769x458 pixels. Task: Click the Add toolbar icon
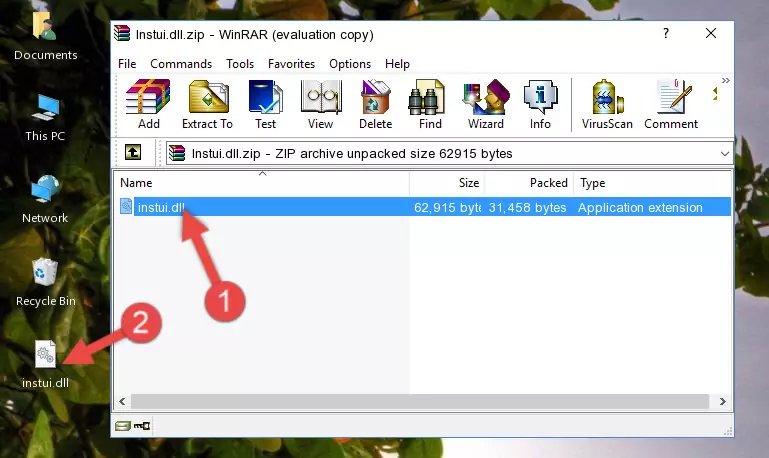tap(148, 104)
